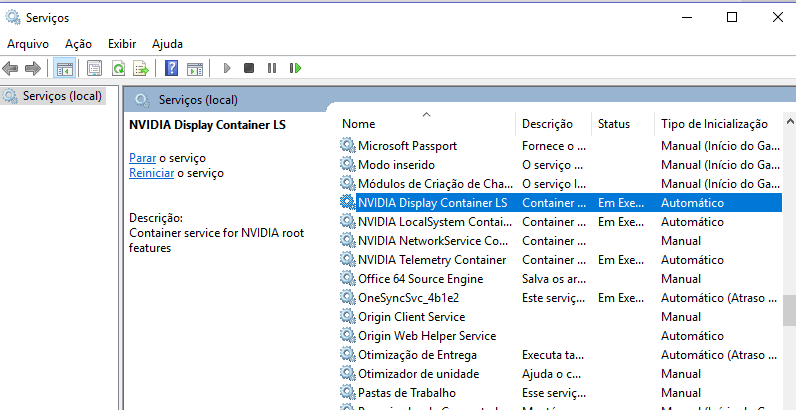Click the Refresh toolbar icon

click(x=118, y=68)
